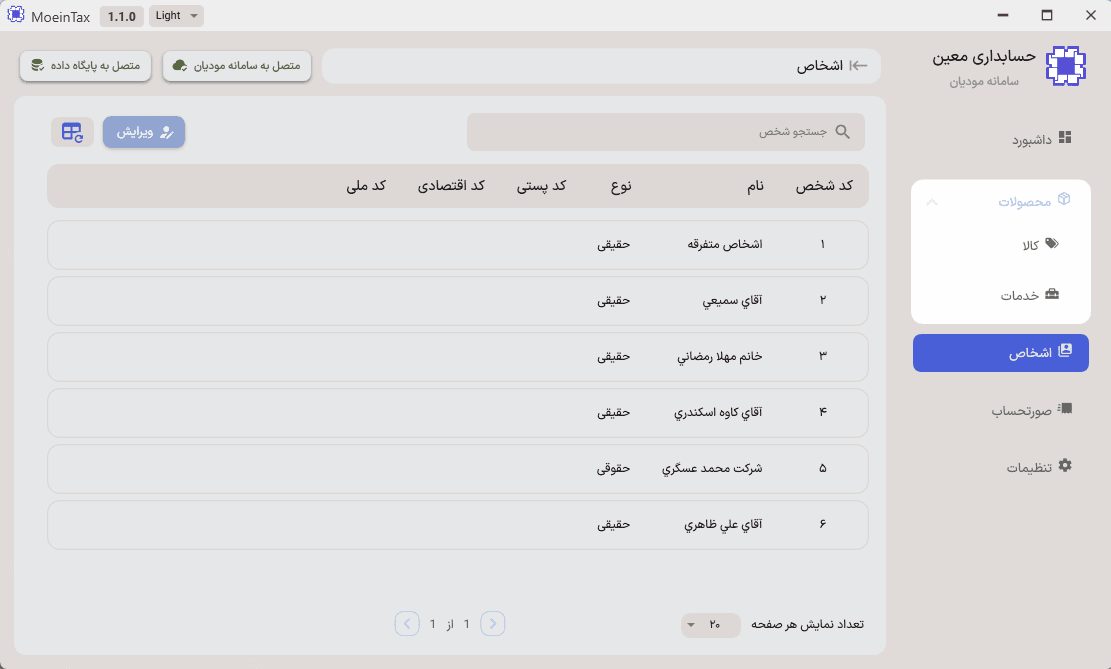1111x669 pixels.
Task: Click 'متصل به پایگاه داده' database button
Action: point(86,66)
